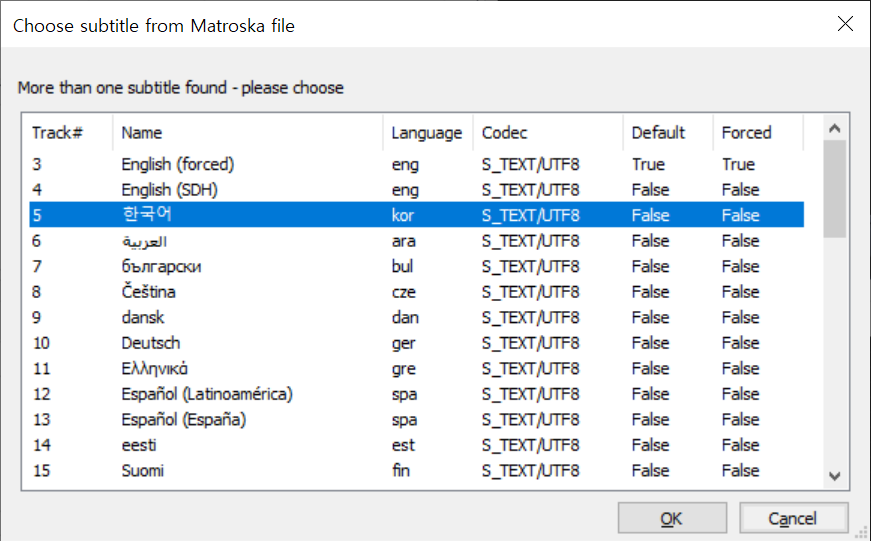The height and width of the screenshot is (541, 871).
Task: Click the 'fin' language cell
Action: (401, 471)
